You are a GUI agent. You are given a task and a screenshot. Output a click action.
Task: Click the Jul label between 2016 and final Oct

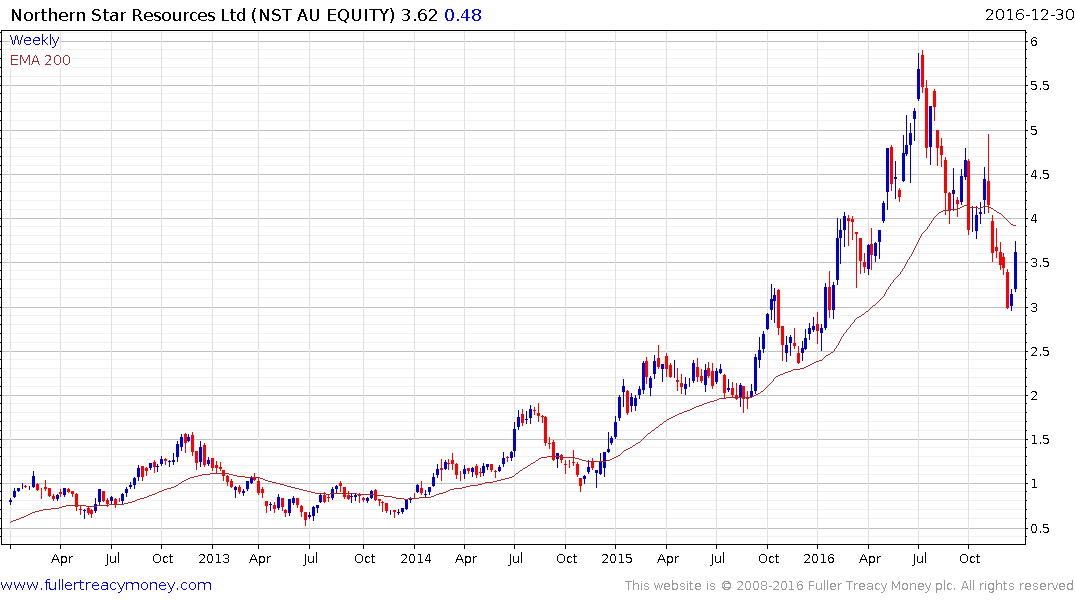(919, 558)
